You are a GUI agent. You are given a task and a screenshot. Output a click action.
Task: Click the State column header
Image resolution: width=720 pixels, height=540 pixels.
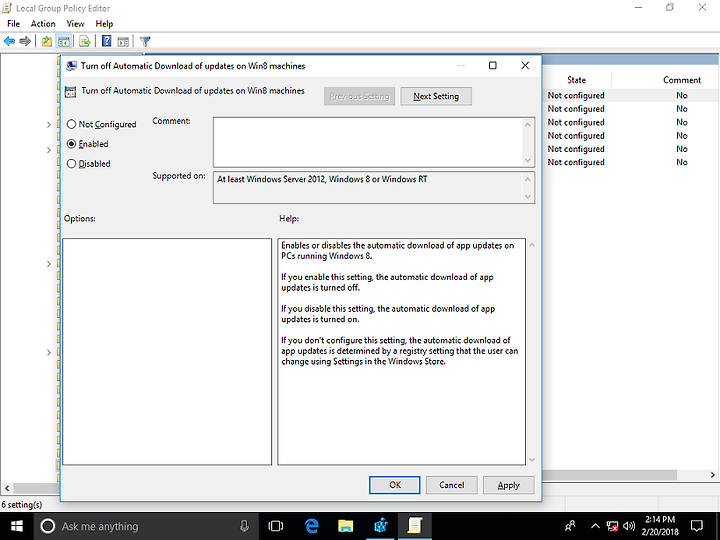[x=576, y=80]
